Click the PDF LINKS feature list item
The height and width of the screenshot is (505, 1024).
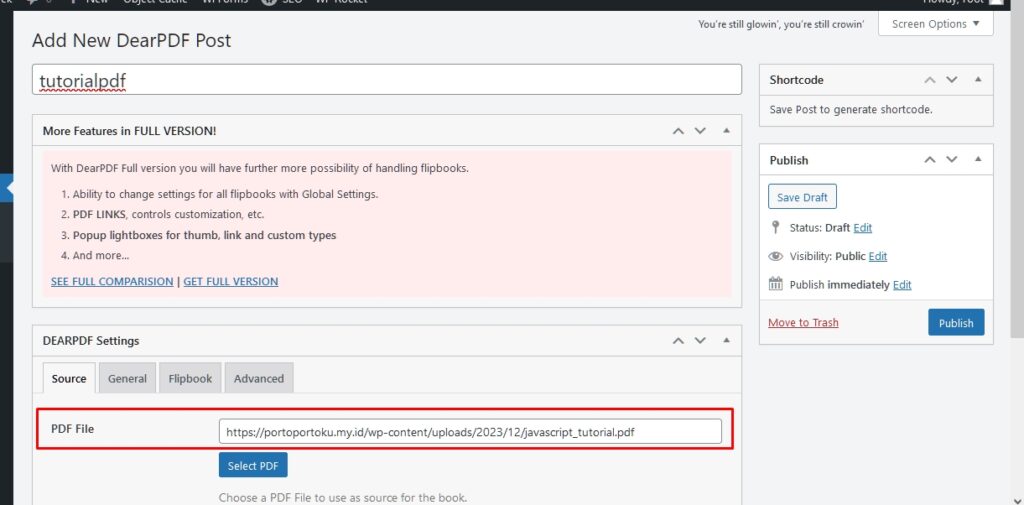(168, 214)
